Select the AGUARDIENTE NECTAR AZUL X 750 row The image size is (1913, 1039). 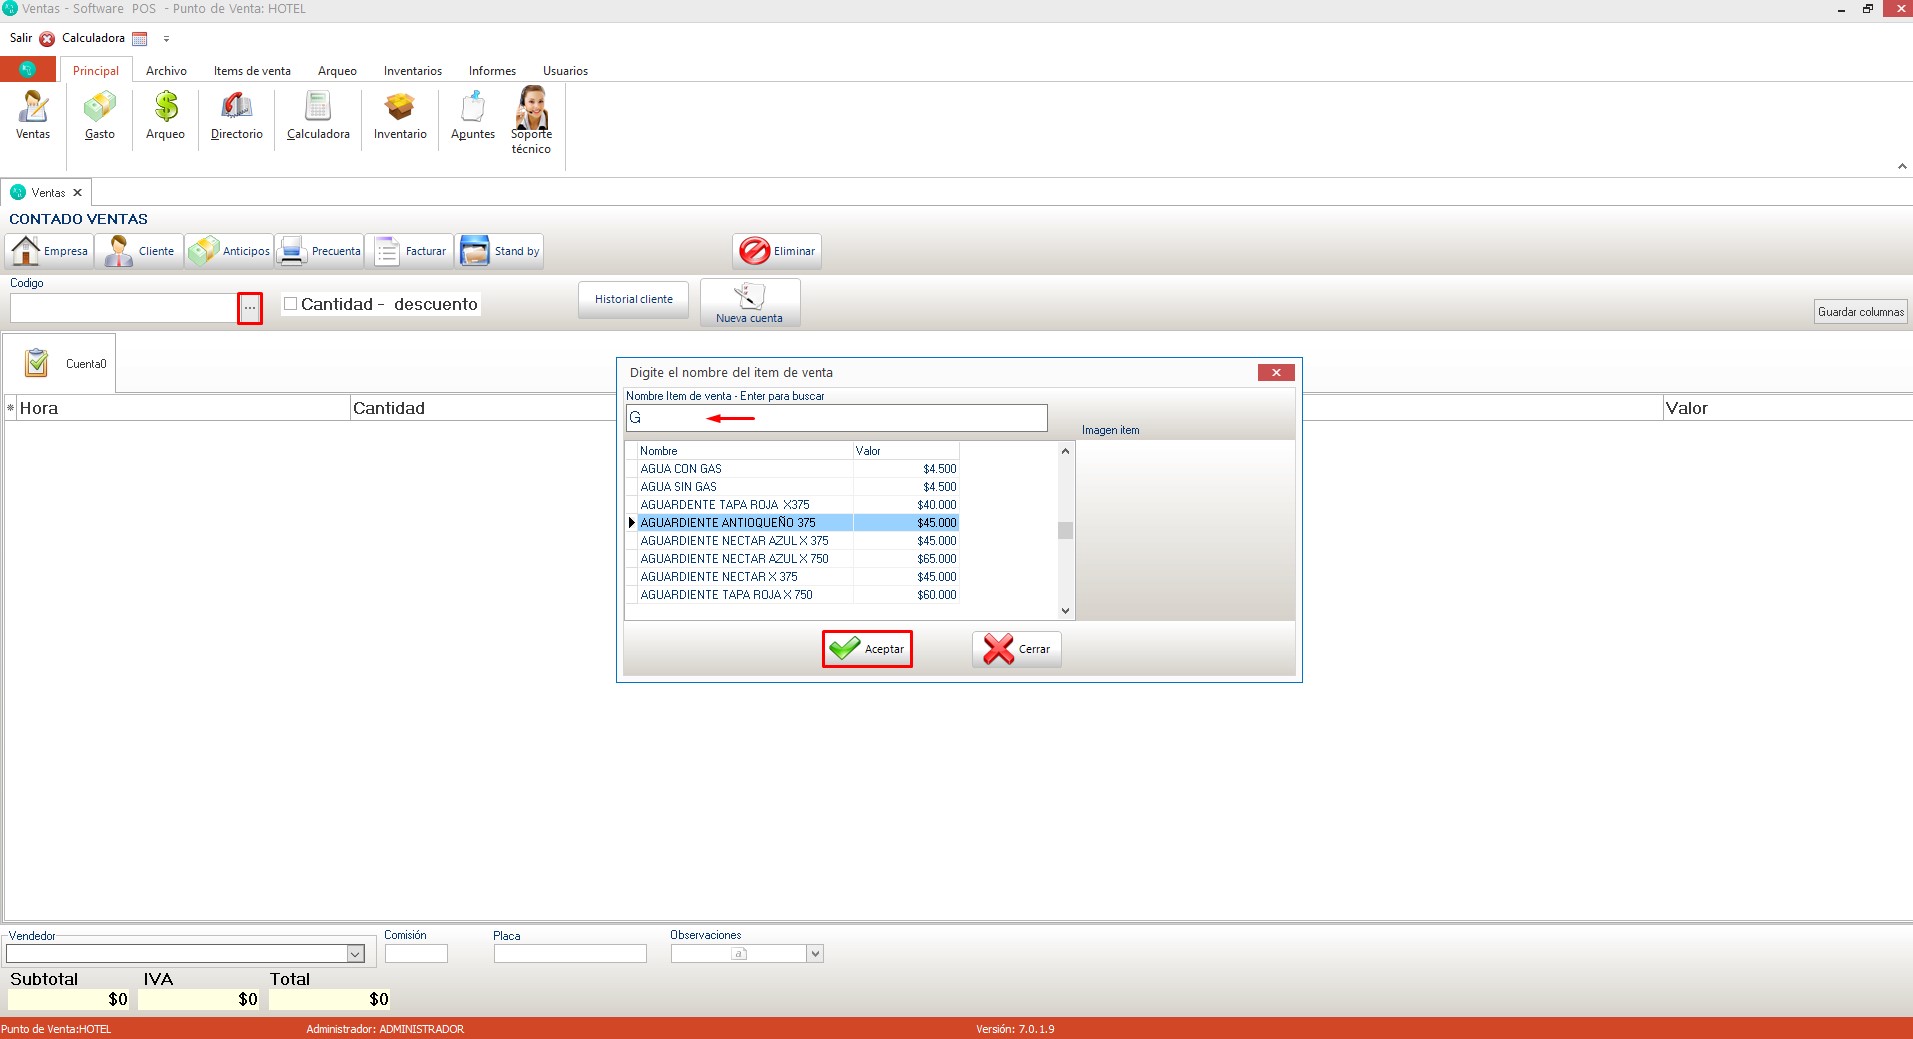click(x=734, y=559)
